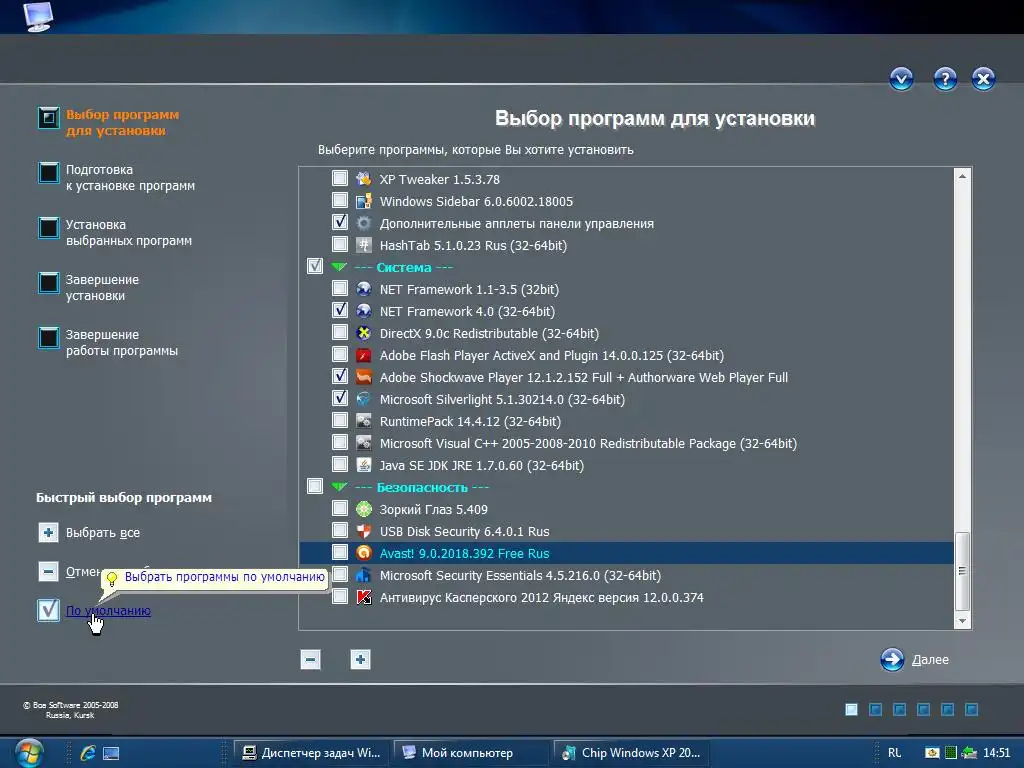Screen dimensions: 1024x768
Task: Click the DirectX 9.0c Redistributable icon
Action: 364,333
